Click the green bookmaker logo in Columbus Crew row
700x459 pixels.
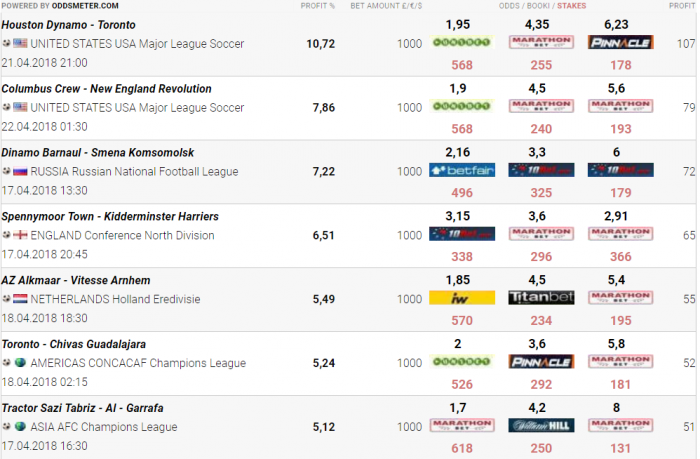click(462, 106)
